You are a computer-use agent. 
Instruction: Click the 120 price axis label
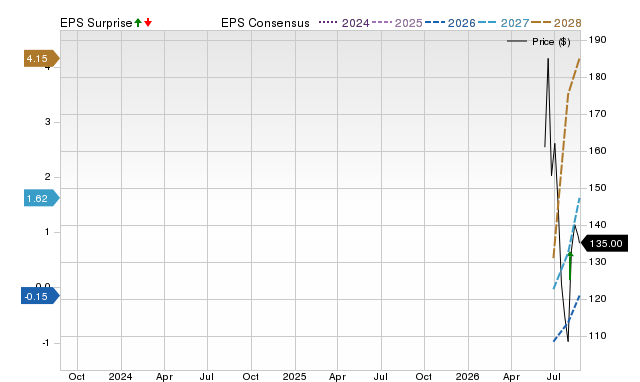pyautogui.click(x=598, y=299)
